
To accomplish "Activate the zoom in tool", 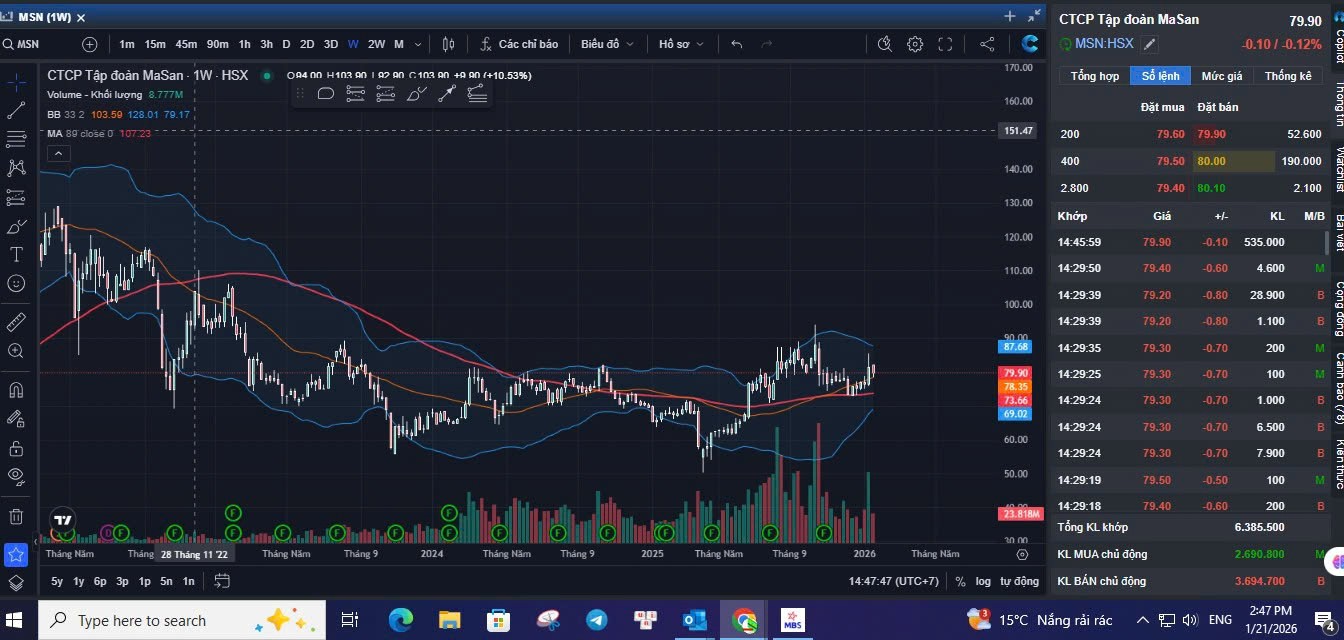I will (x=16, y=351).
